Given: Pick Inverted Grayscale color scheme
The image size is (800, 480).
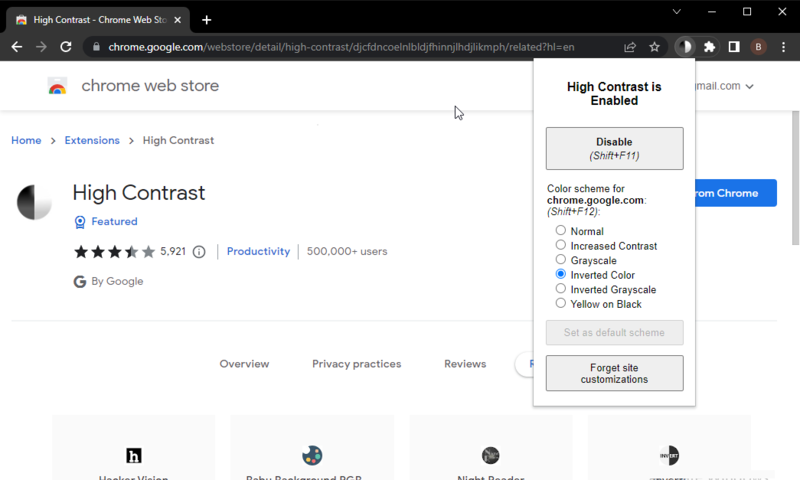Looking at the screenshot, I should pyautogui.click(x=561, y=290).
